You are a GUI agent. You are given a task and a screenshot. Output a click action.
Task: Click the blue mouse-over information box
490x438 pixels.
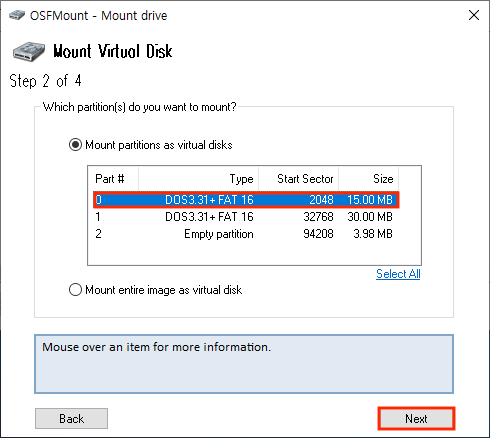(244, 364)
